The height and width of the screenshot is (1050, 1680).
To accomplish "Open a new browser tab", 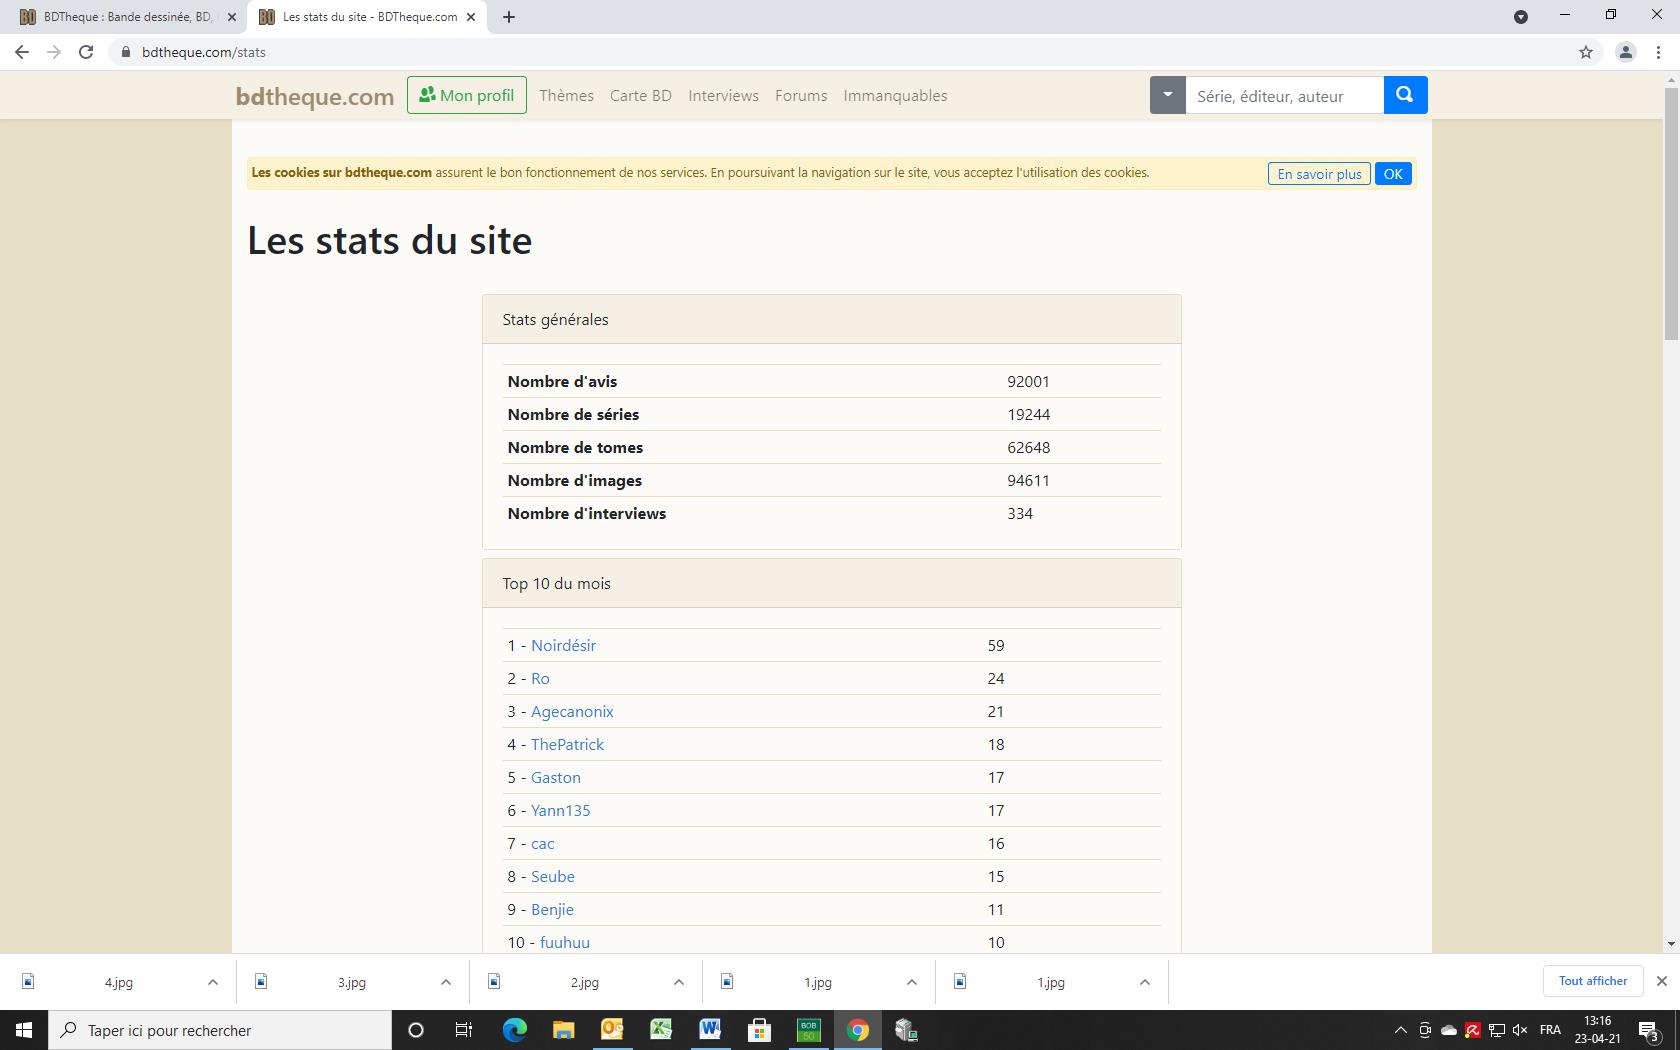I will click(509, 17).
